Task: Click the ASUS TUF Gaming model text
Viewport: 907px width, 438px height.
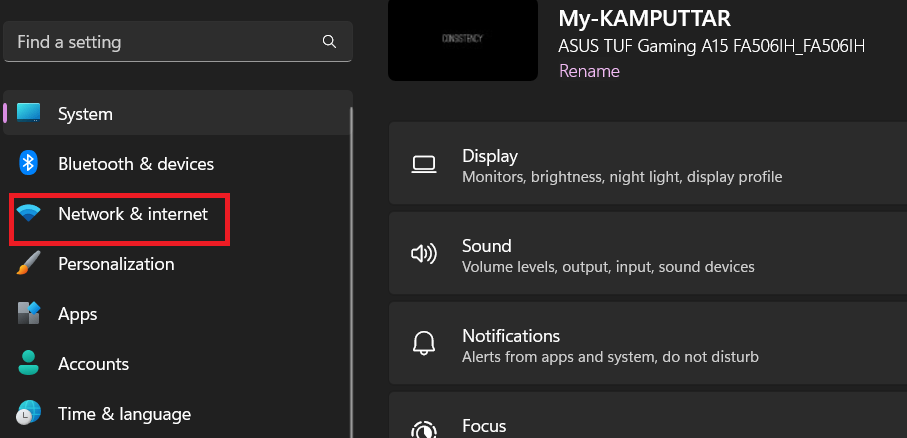Action: [x=711, y=46]
